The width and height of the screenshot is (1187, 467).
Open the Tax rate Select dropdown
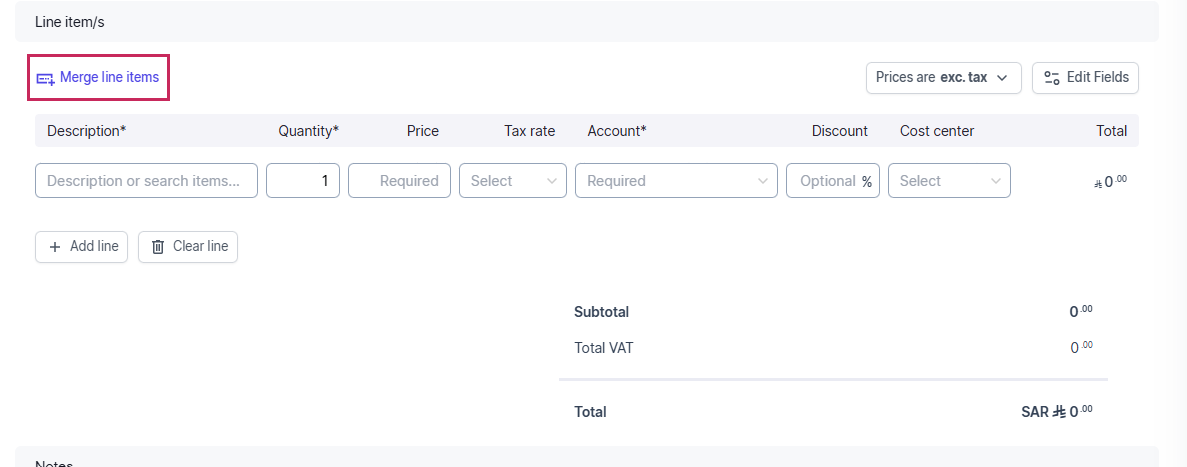[x=512, y=181]
